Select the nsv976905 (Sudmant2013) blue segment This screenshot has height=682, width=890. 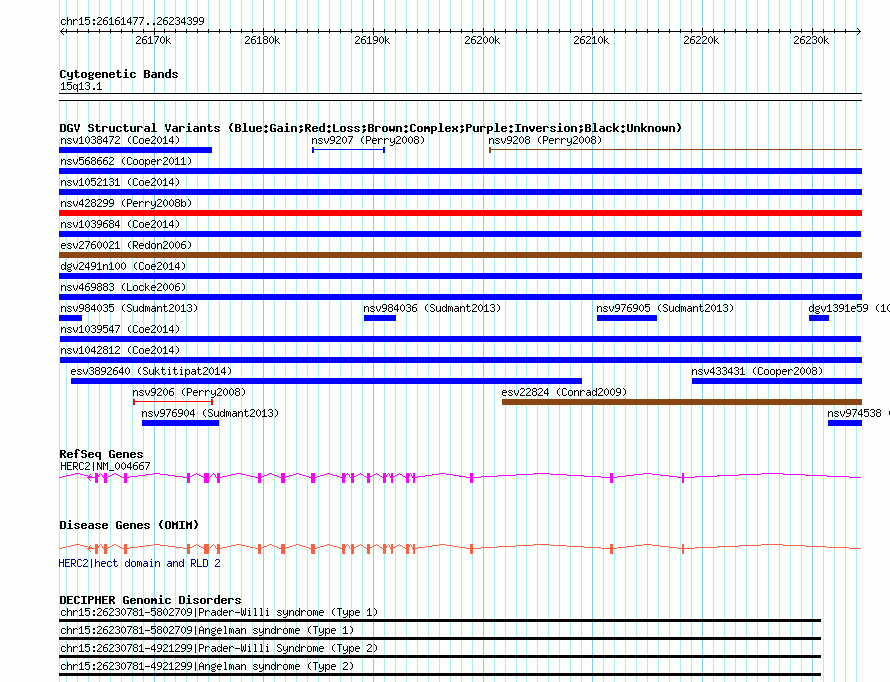click(x=626, y=318)
